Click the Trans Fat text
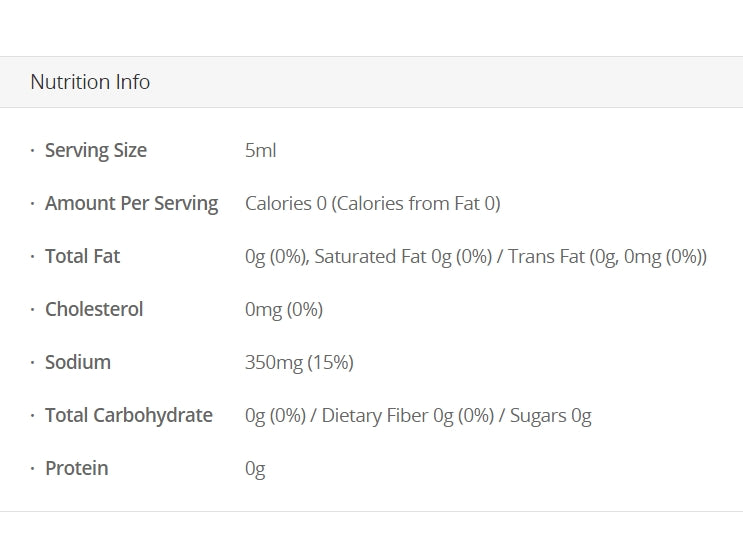The width and height of the screenshot is (743, 558). click(546, 256)
